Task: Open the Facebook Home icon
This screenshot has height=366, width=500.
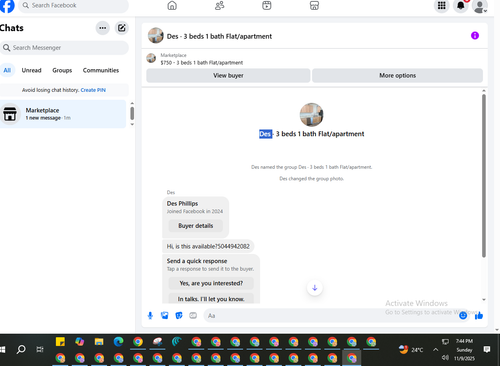Action: 172,5
